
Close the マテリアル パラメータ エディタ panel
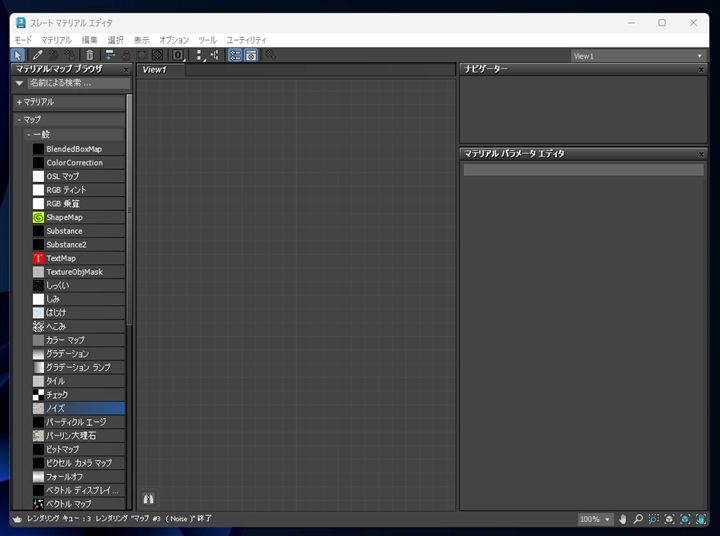point(701,154)
